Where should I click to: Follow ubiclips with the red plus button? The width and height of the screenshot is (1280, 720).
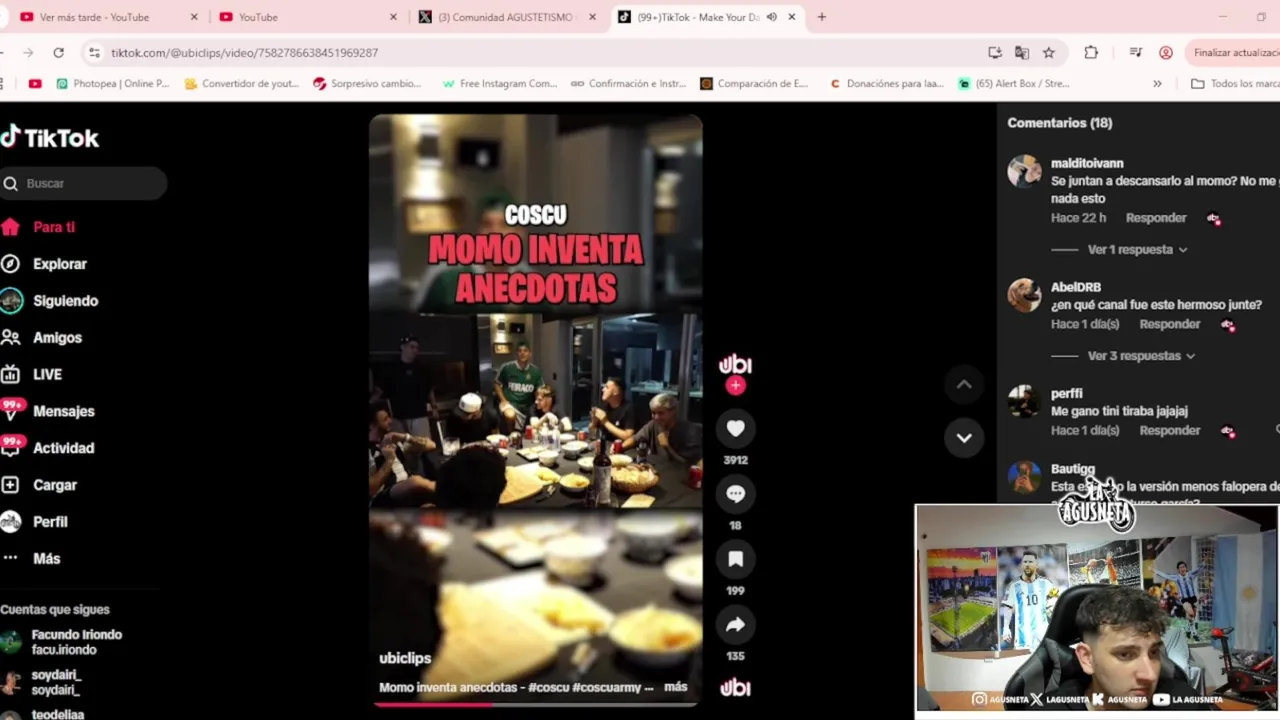tap(735, 385)
